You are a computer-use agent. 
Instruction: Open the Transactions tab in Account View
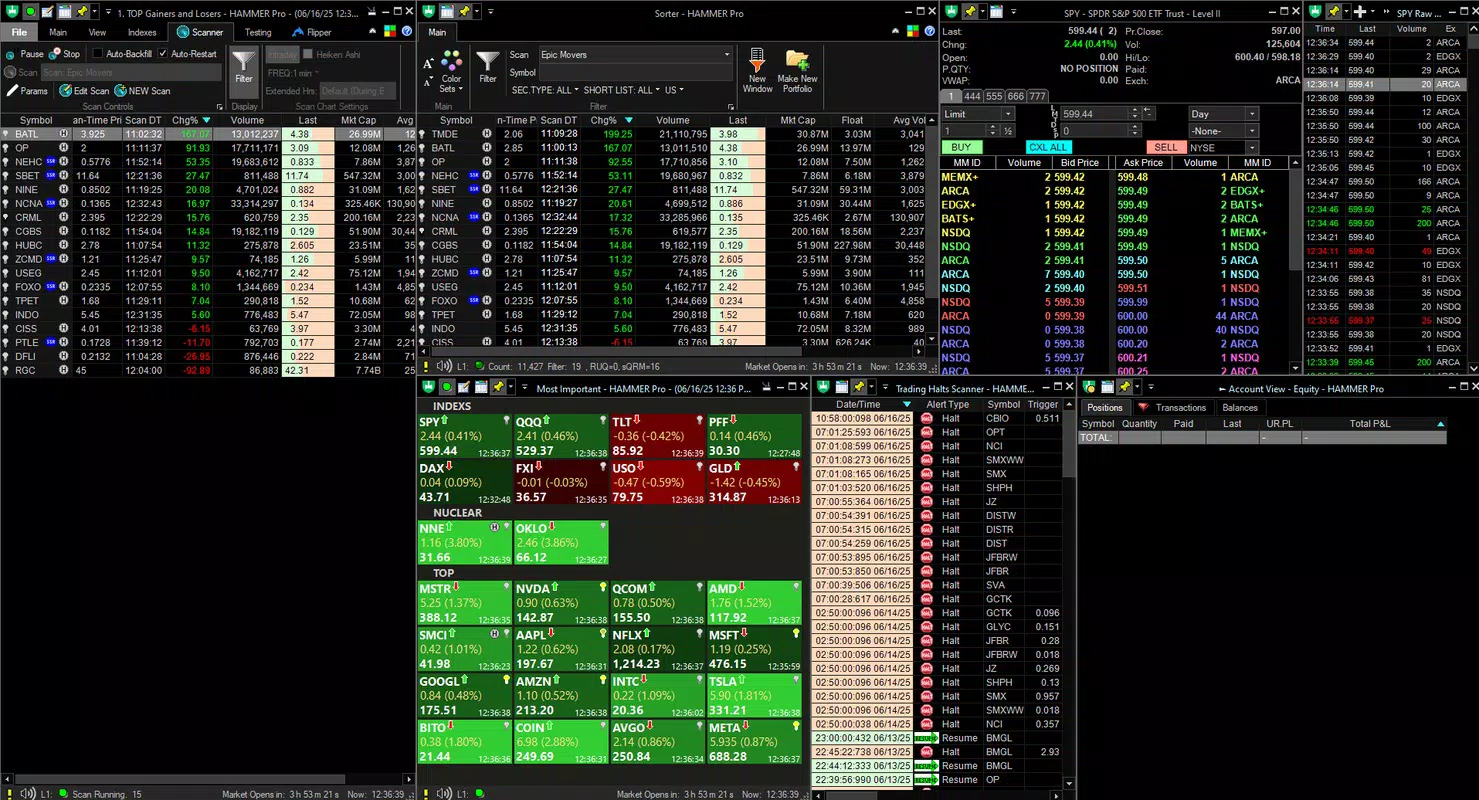[1173, 408]
